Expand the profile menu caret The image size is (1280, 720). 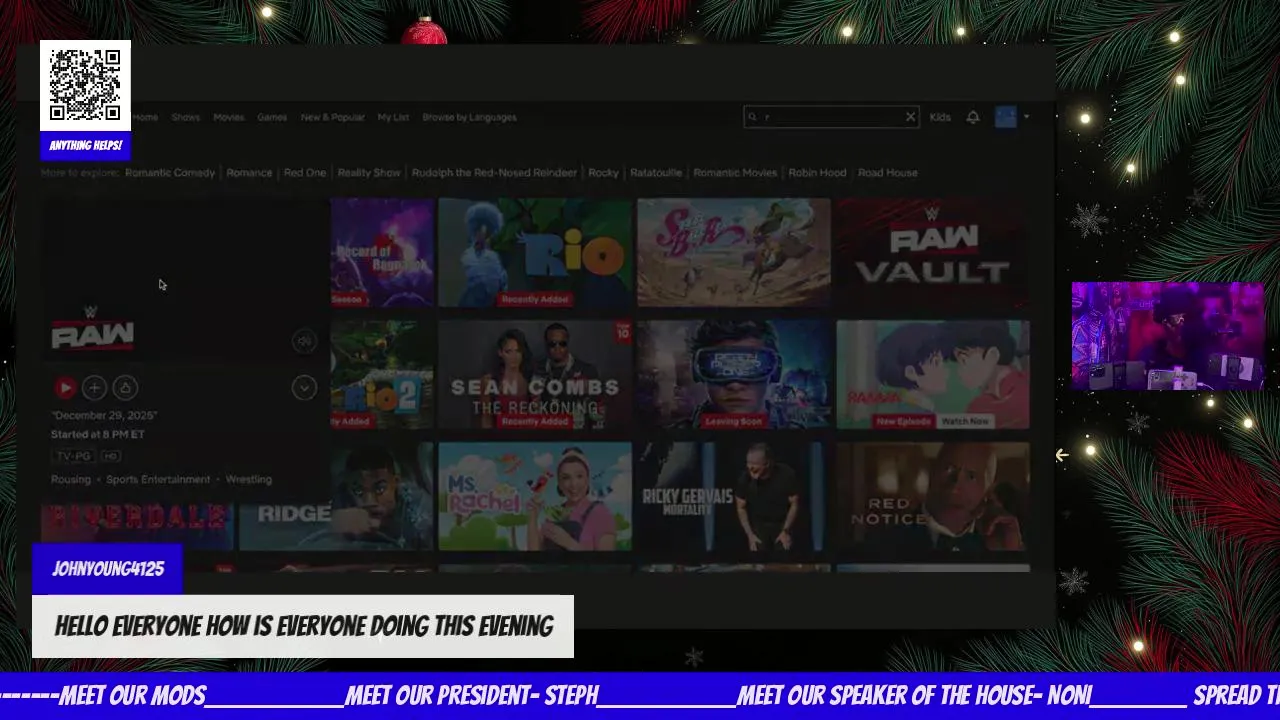1026,117
